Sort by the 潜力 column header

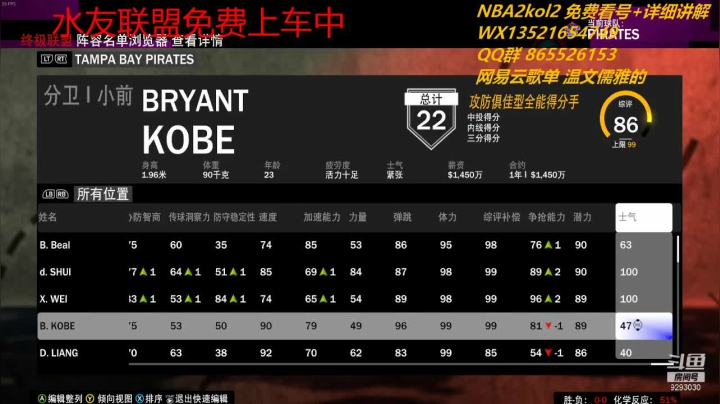(x=582, y=217)
